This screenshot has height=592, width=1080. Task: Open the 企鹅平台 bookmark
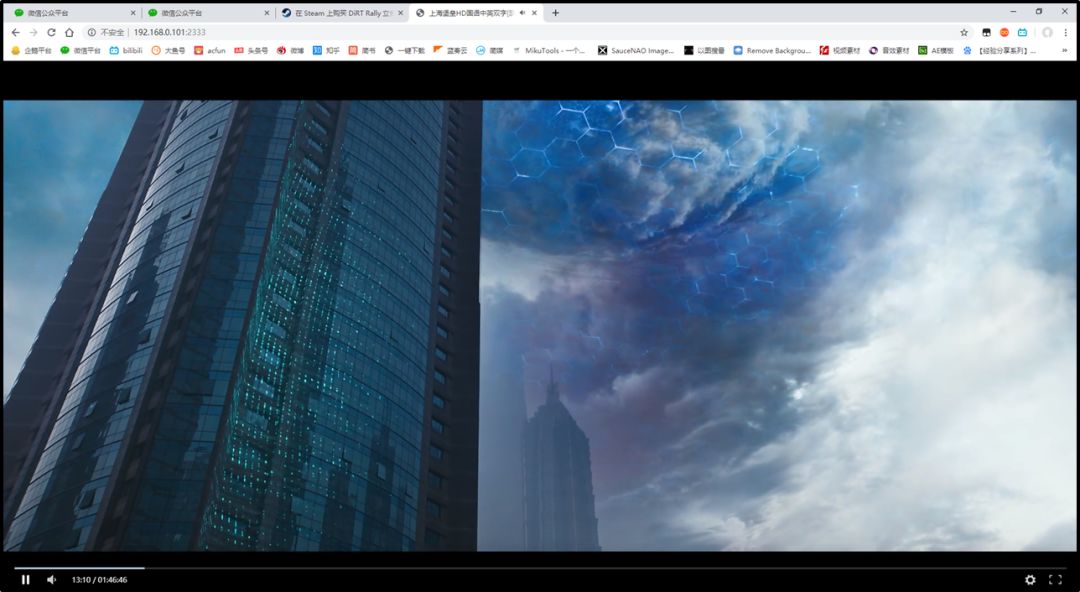click(32, 50)
